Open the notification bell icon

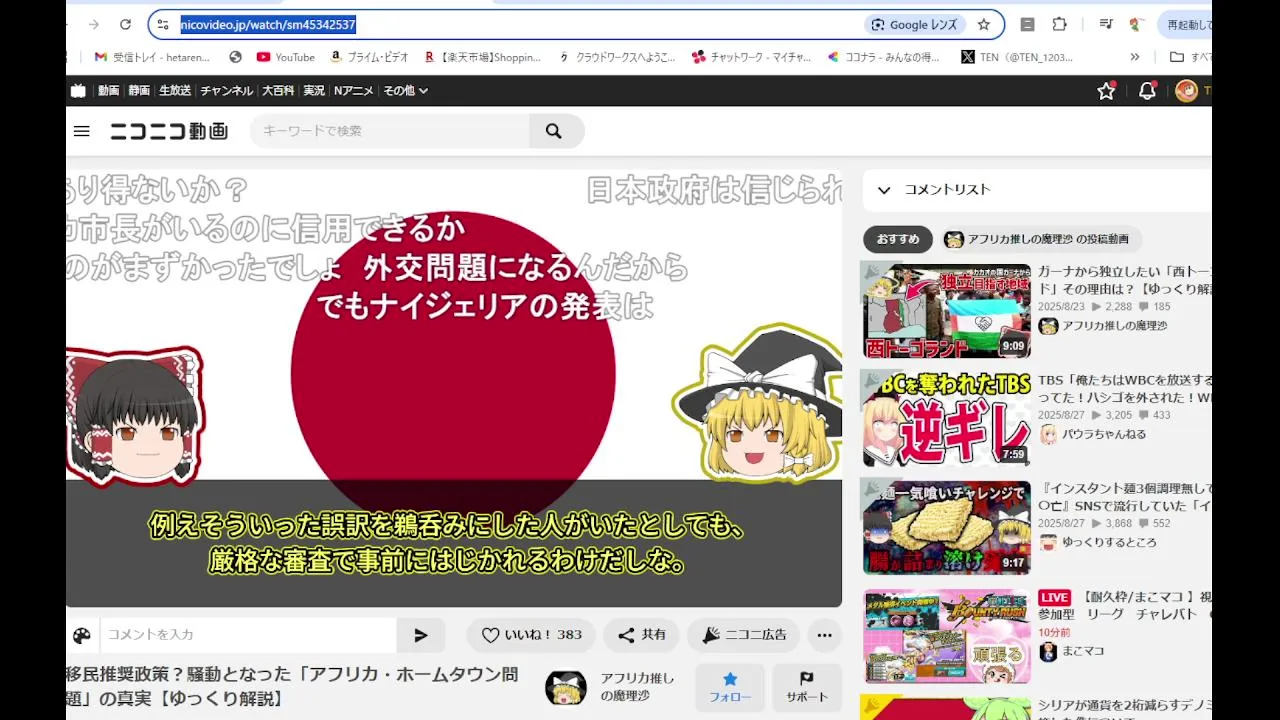[x=1147, y=91]
